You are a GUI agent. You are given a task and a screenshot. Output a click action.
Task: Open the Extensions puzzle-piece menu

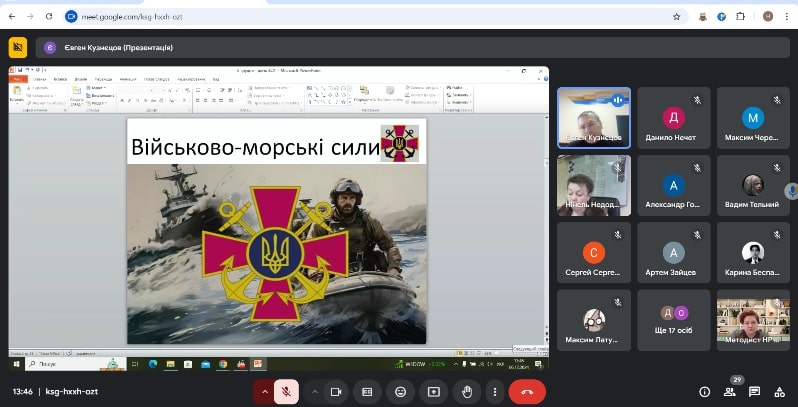[x=740, y=16]
